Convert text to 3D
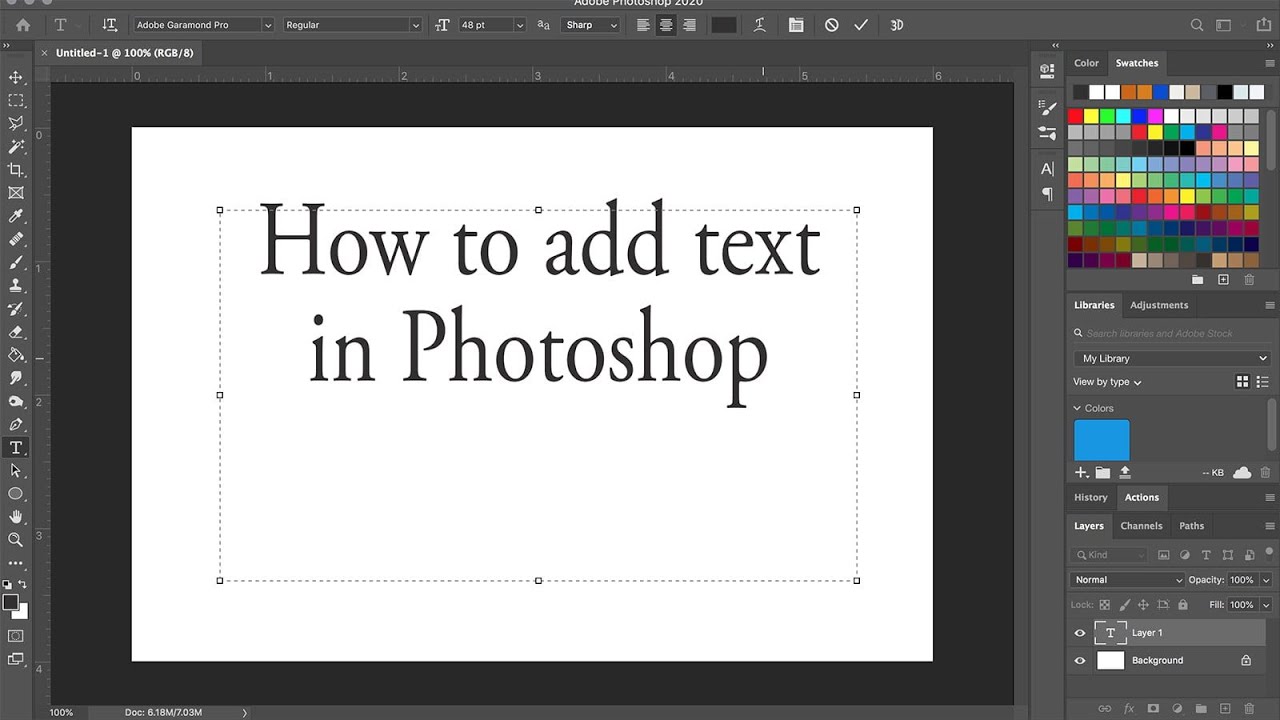This screenshot has width=1280, height=720. pyautogui.click(x=897, y=25)
